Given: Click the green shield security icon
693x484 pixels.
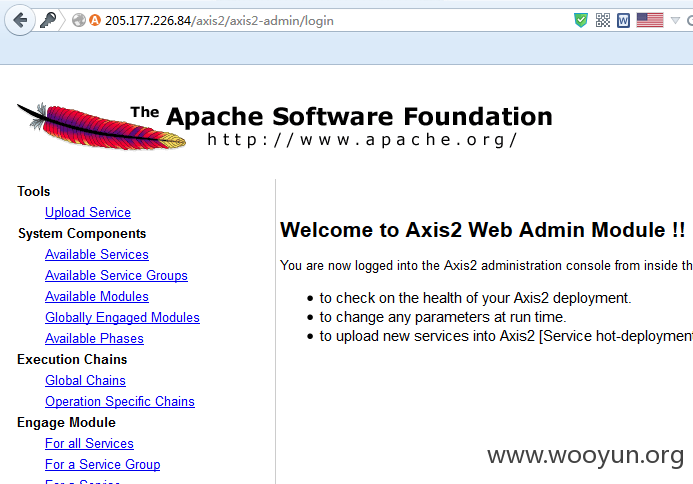Looking at the screenshot, I should click(x=581, y=20).
